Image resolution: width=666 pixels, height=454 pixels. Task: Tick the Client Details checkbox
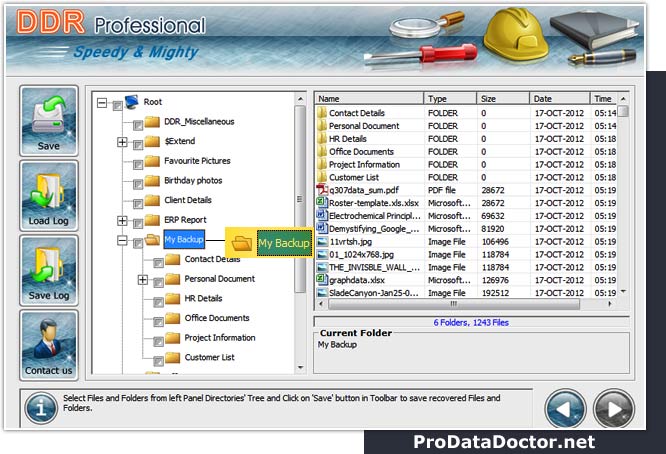(138, 204)
